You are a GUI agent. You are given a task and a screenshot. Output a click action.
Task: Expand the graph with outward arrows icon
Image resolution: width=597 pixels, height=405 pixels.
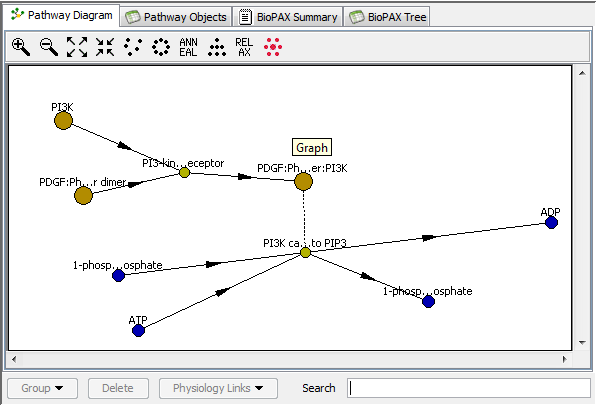coord(77,47)
